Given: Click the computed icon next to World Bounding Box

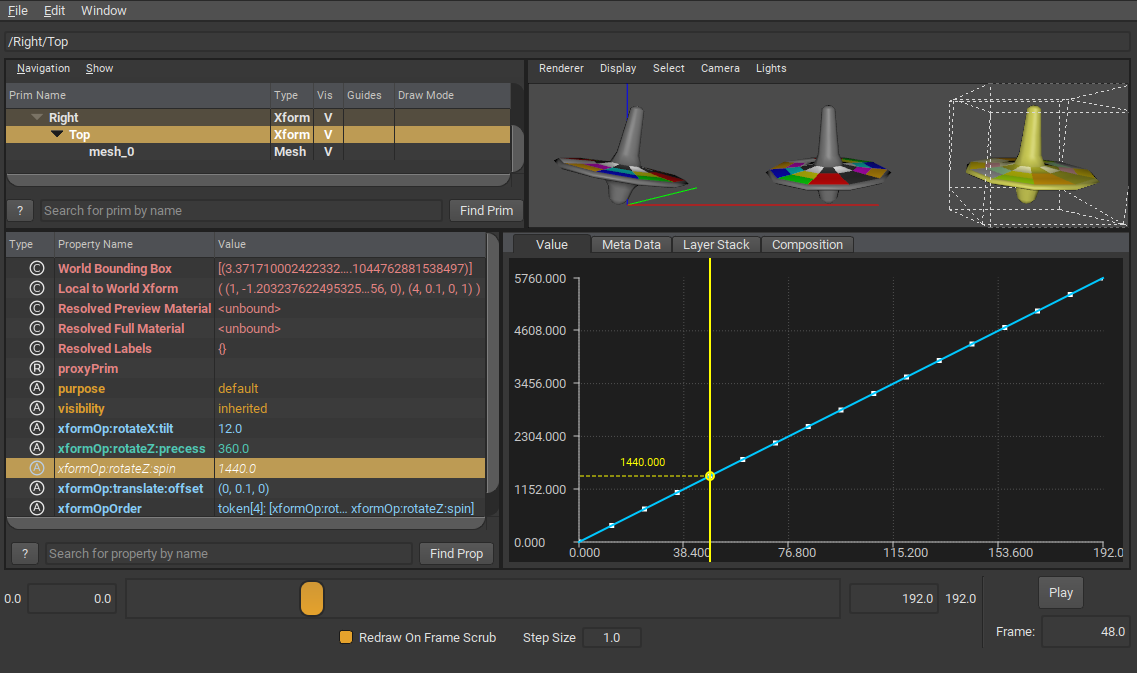Looking at the screenshot, I should click(37, 268).
